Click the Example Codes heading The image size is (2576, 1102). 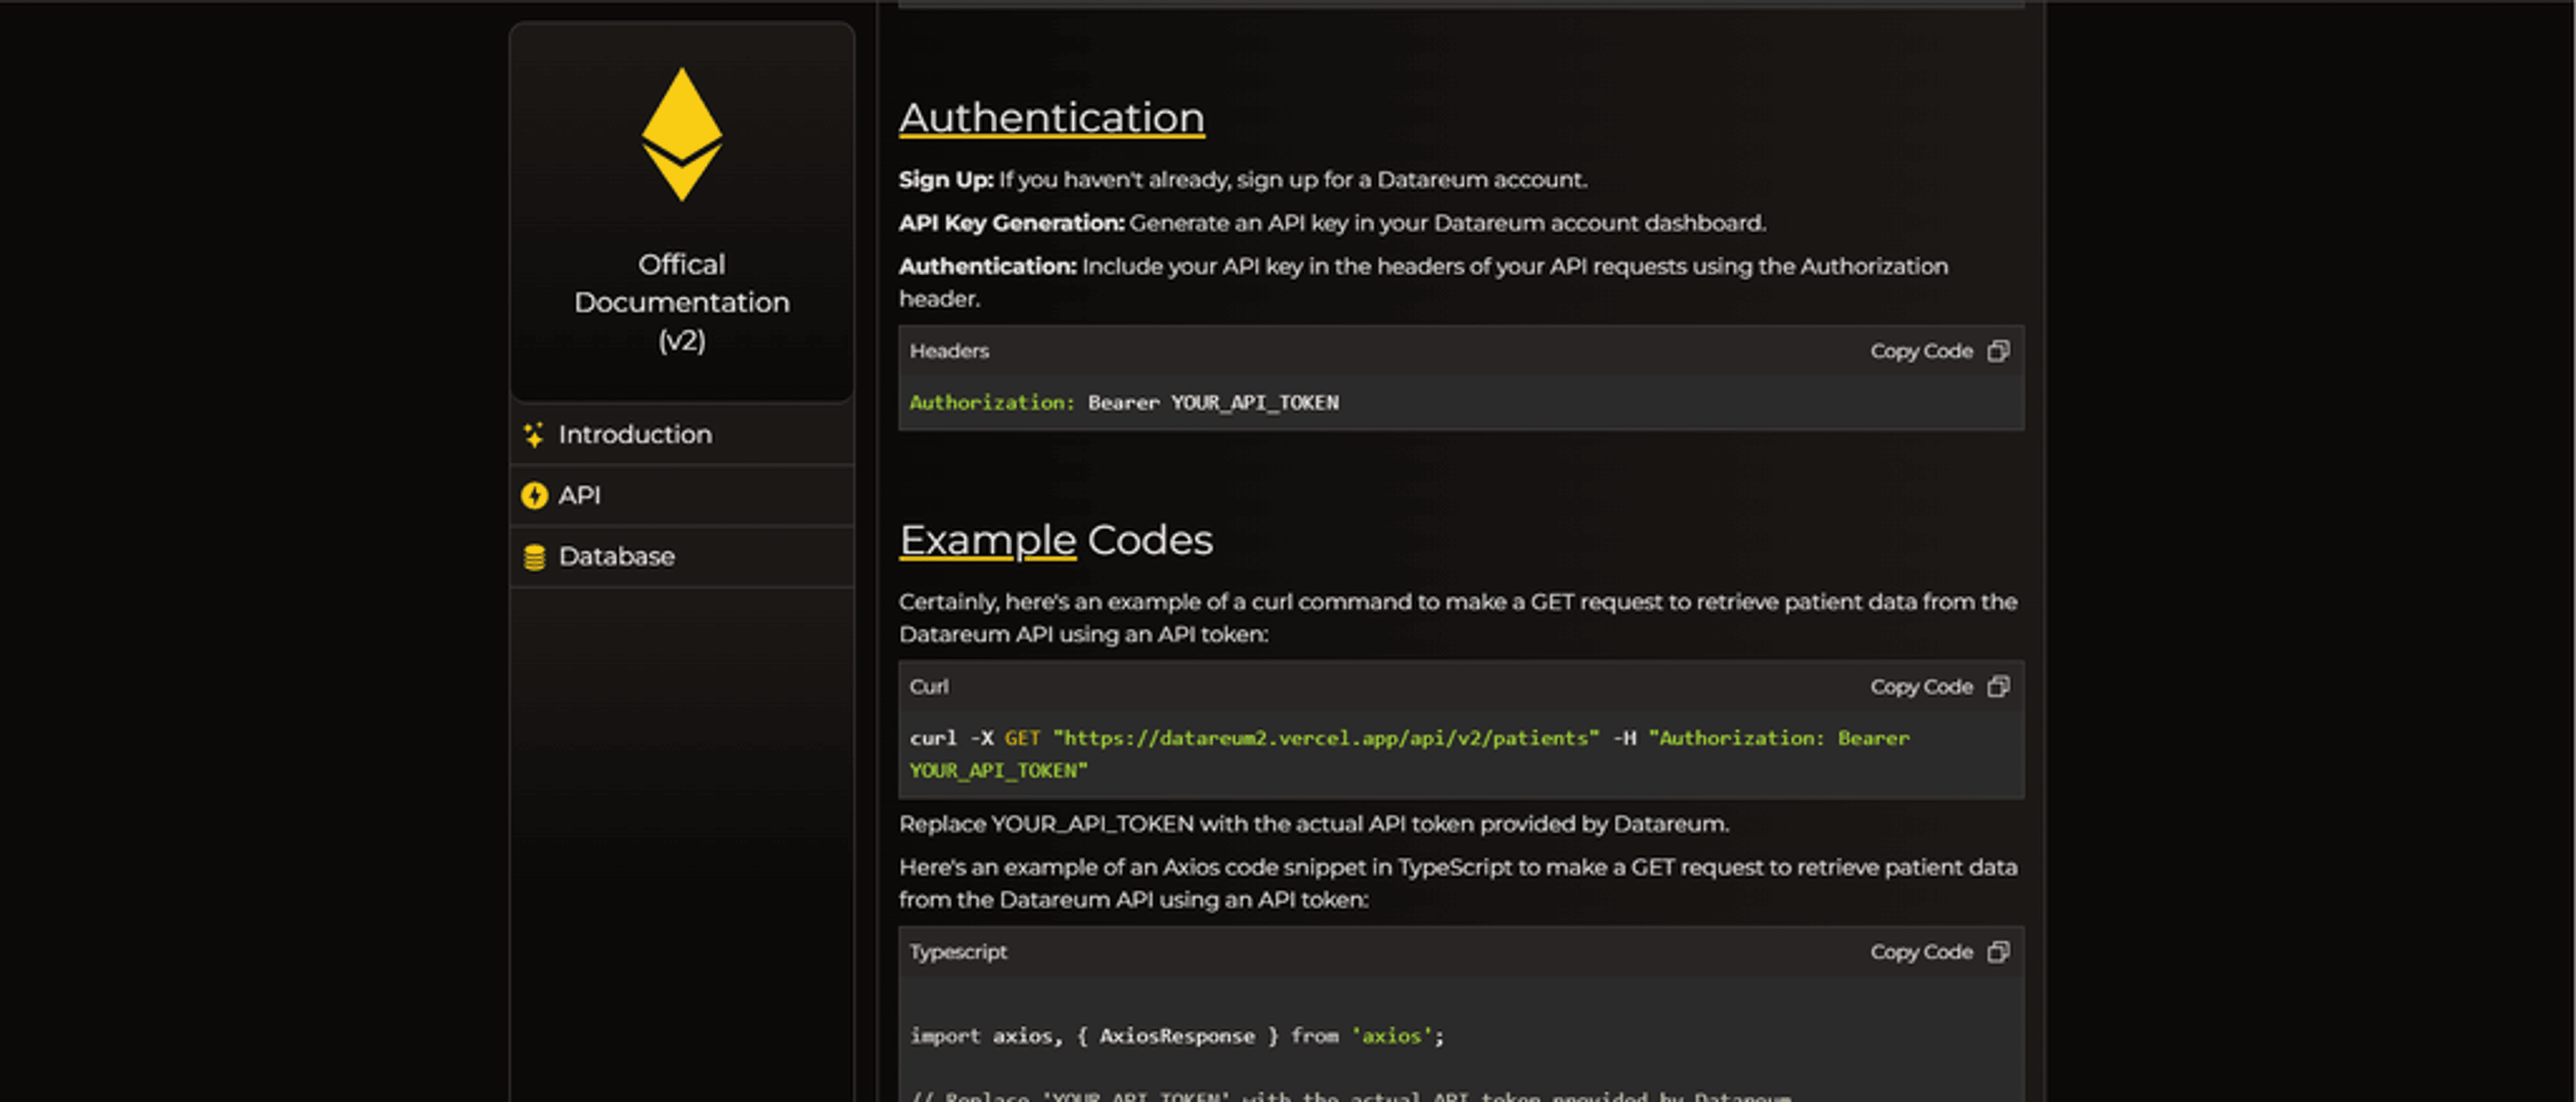coord(1056,540)
